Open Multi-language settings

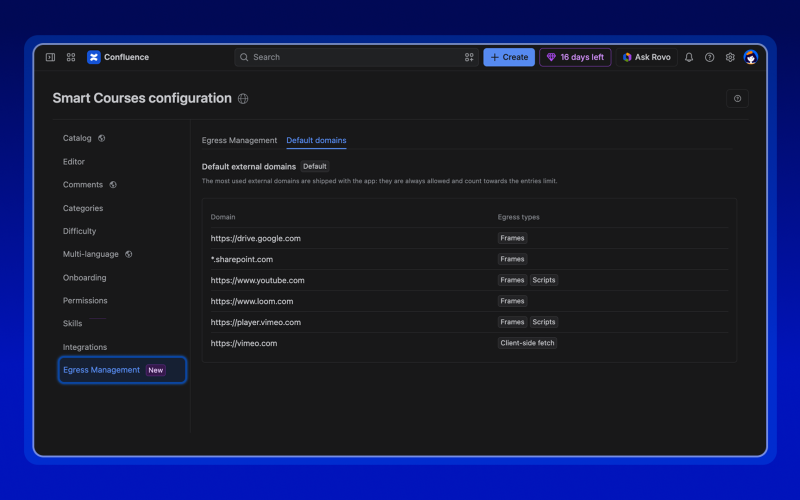click(90, 254)
